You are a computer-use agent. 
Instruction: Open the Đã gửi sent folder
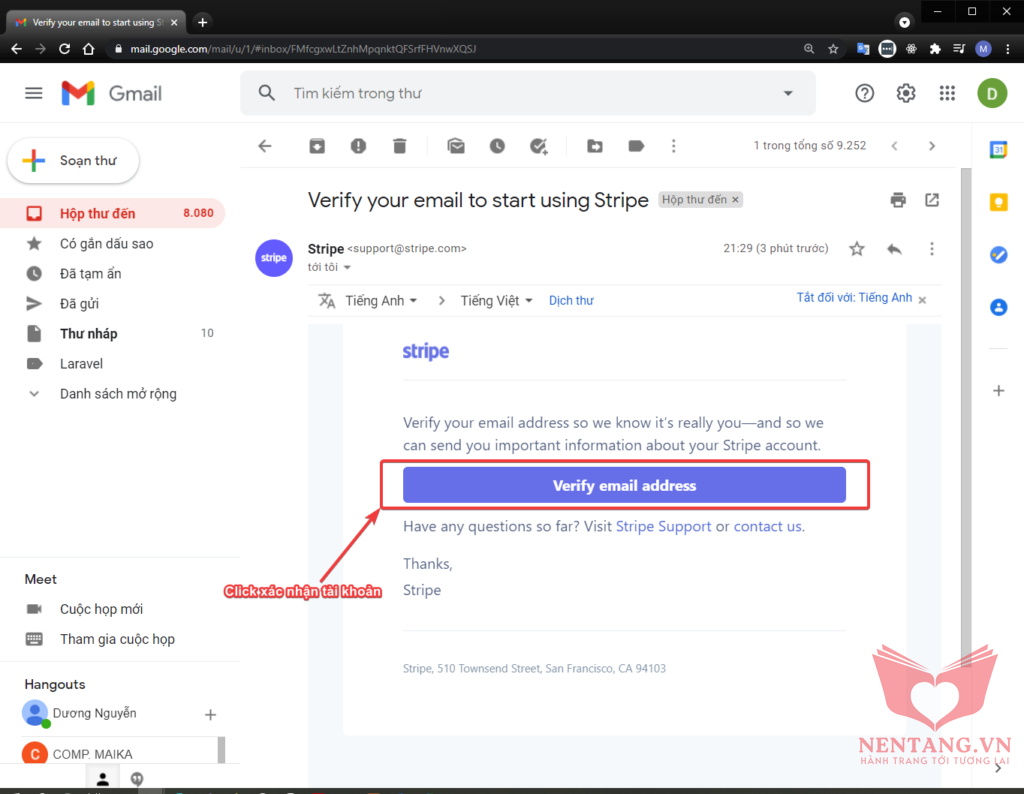click(79, 304)
